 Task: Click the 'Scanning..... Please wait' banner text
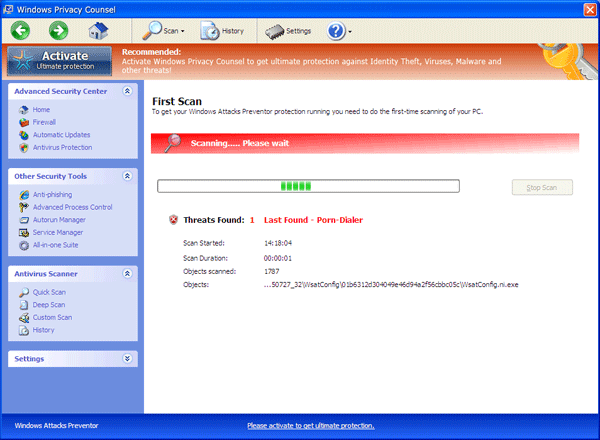click(x=240, y=143)
